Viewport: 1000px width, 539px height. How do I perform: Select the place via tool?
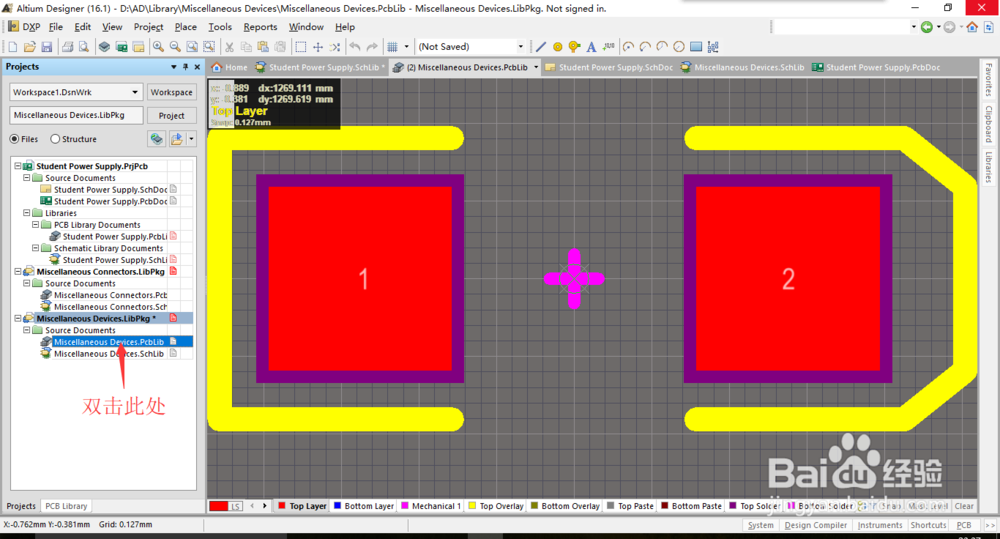coord(574,47)
